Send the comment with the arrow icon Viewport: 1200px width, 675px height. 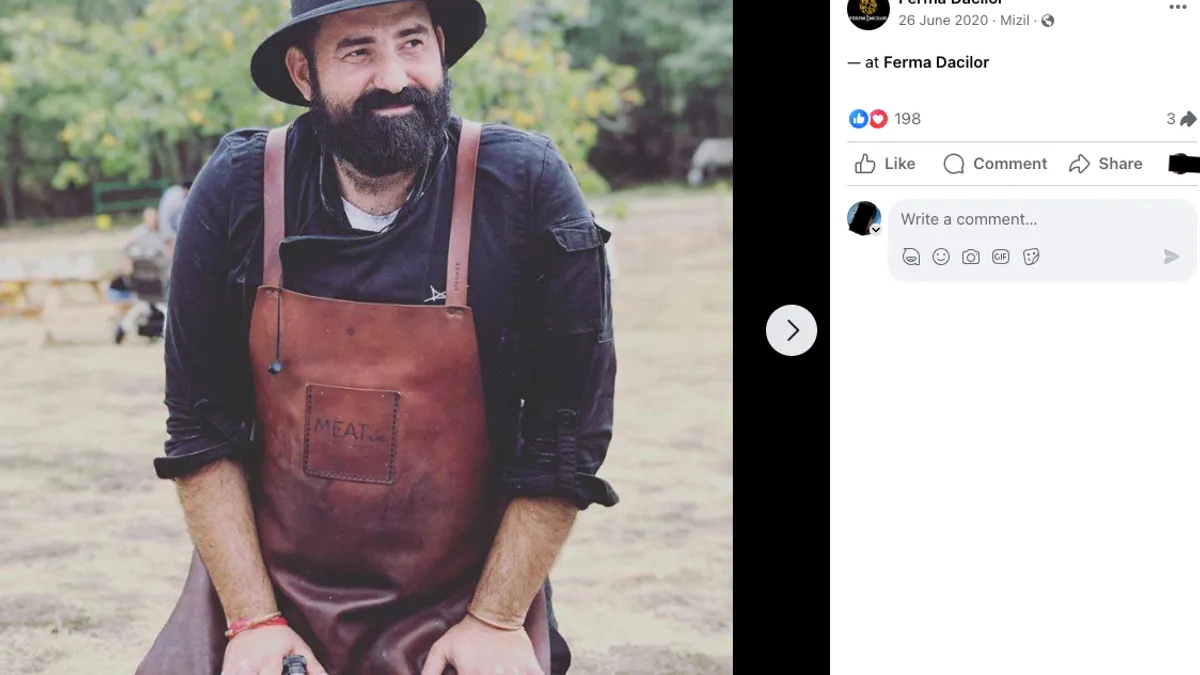point(1171,257)
